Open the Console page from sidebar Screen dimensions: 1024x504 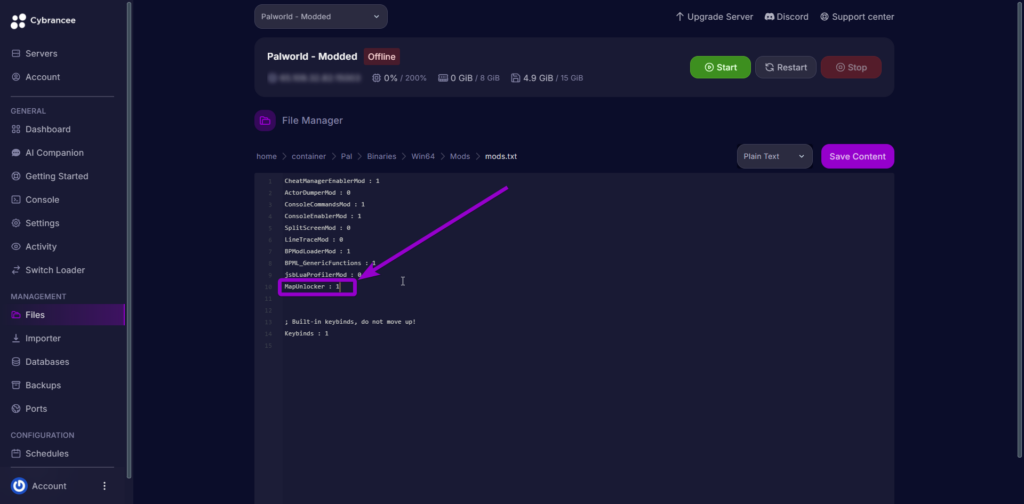point(42,200)
